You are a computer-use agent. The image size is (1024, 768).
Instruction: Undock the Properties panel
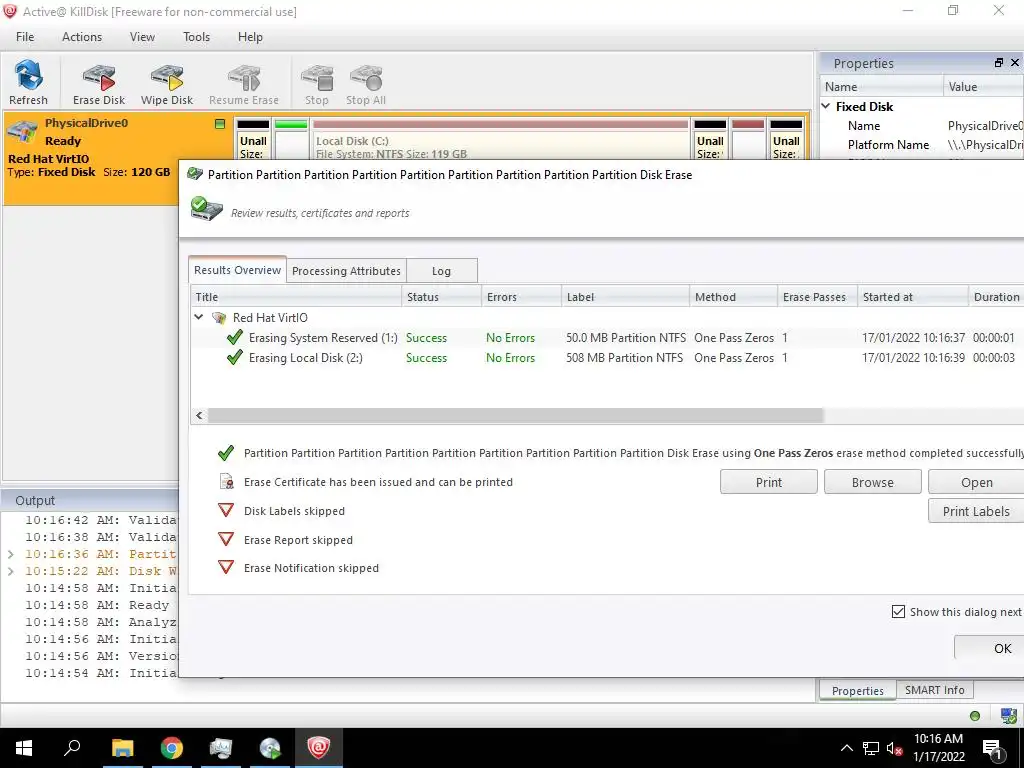point(999,63)
